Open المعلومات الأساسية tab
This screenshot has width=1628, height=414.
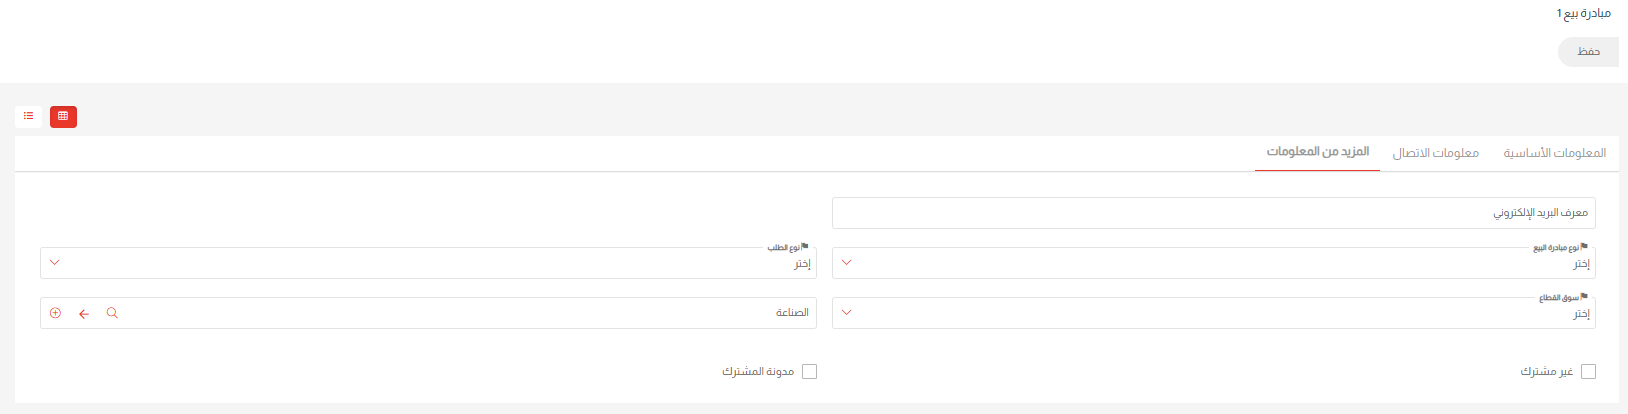coord(1554,153)
